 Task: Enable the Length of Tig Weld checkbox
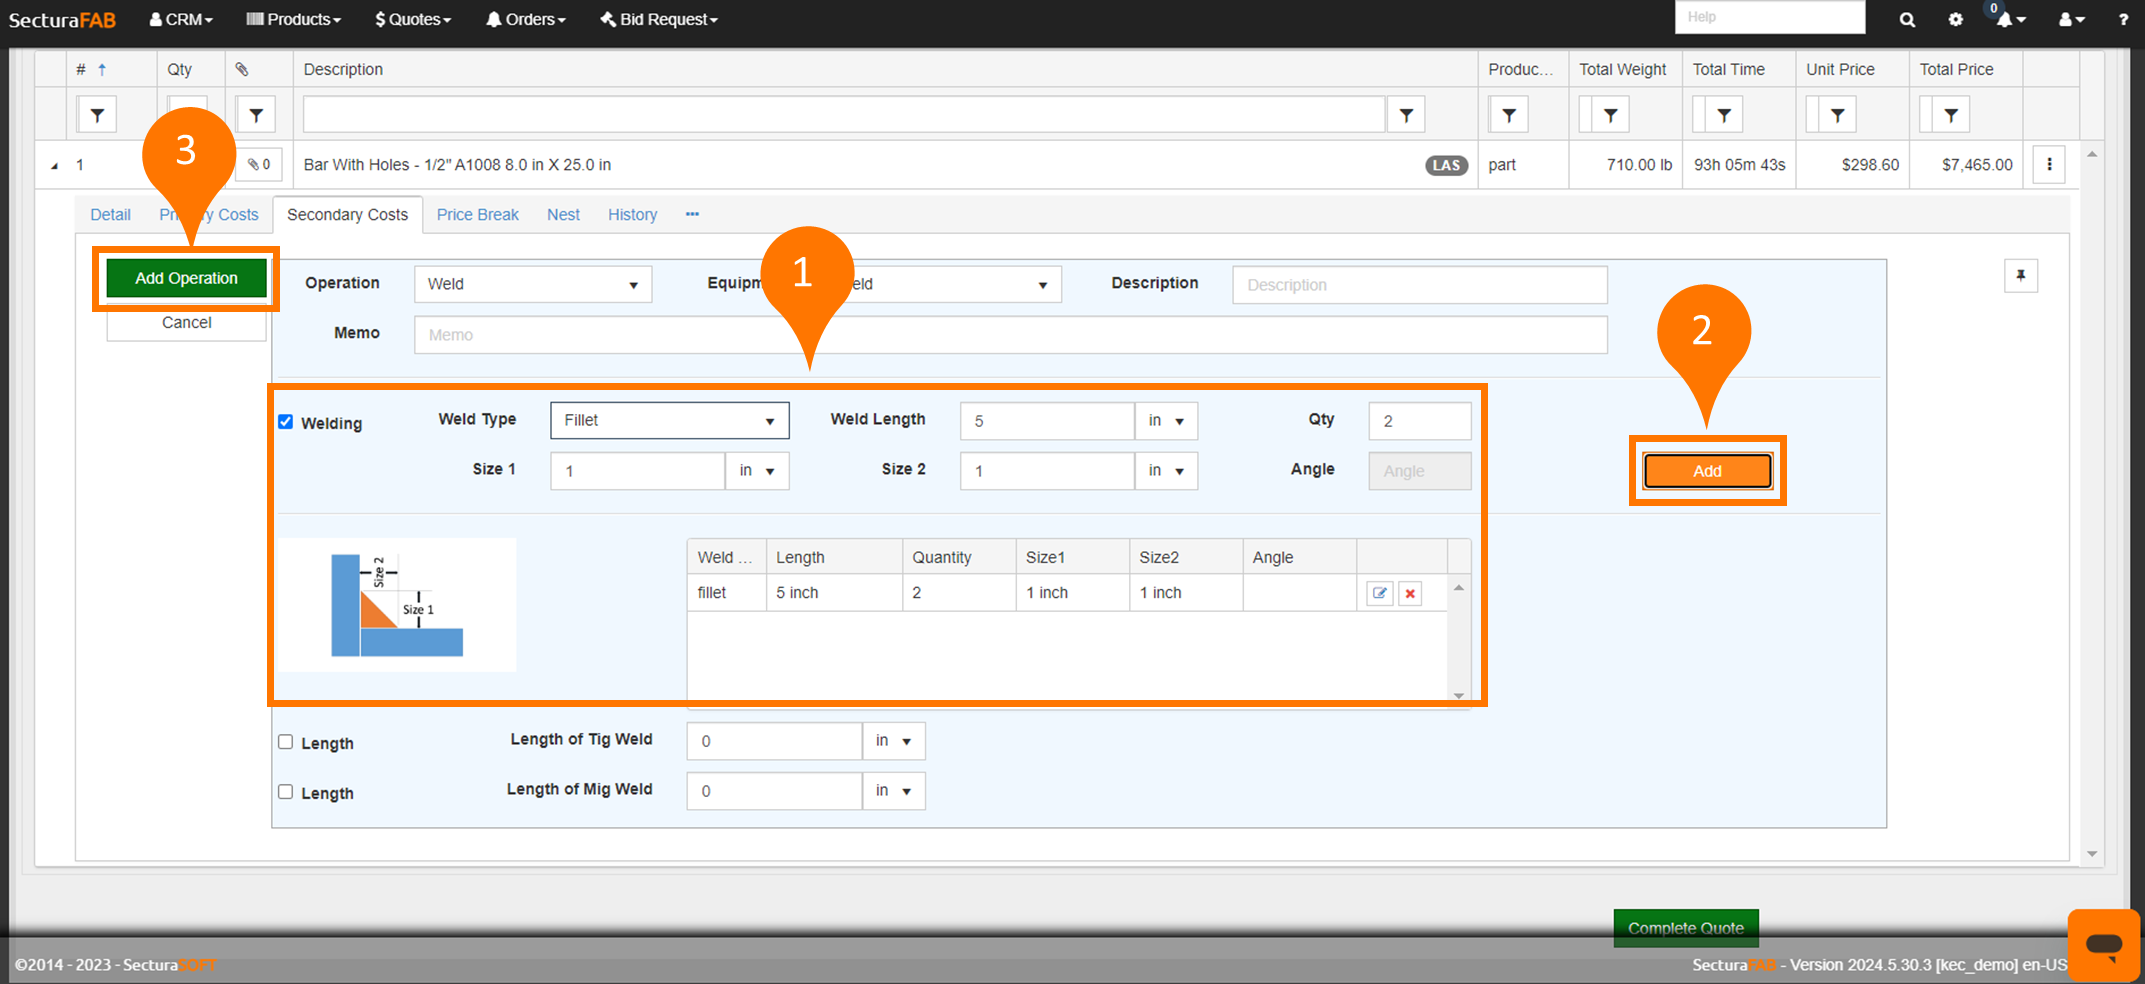click(286, 742)
